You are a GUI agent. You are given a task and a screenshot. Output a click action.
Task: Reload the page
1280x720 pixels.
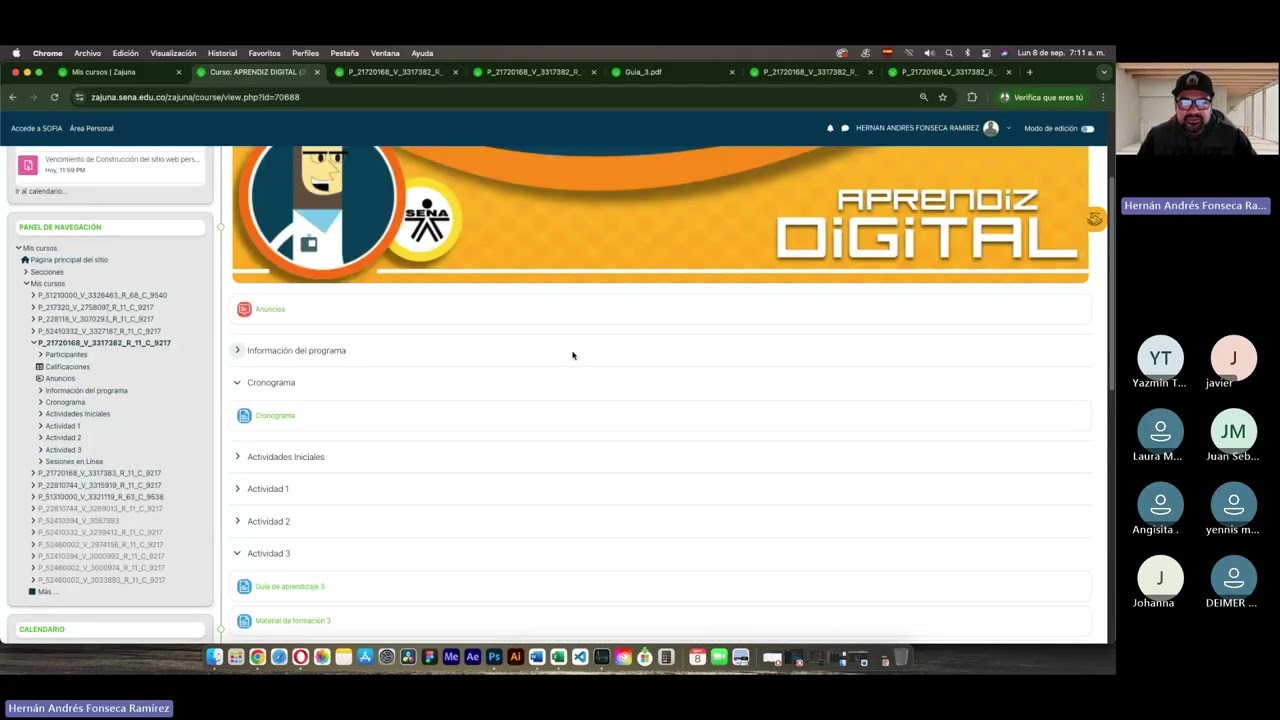(54, 97)
